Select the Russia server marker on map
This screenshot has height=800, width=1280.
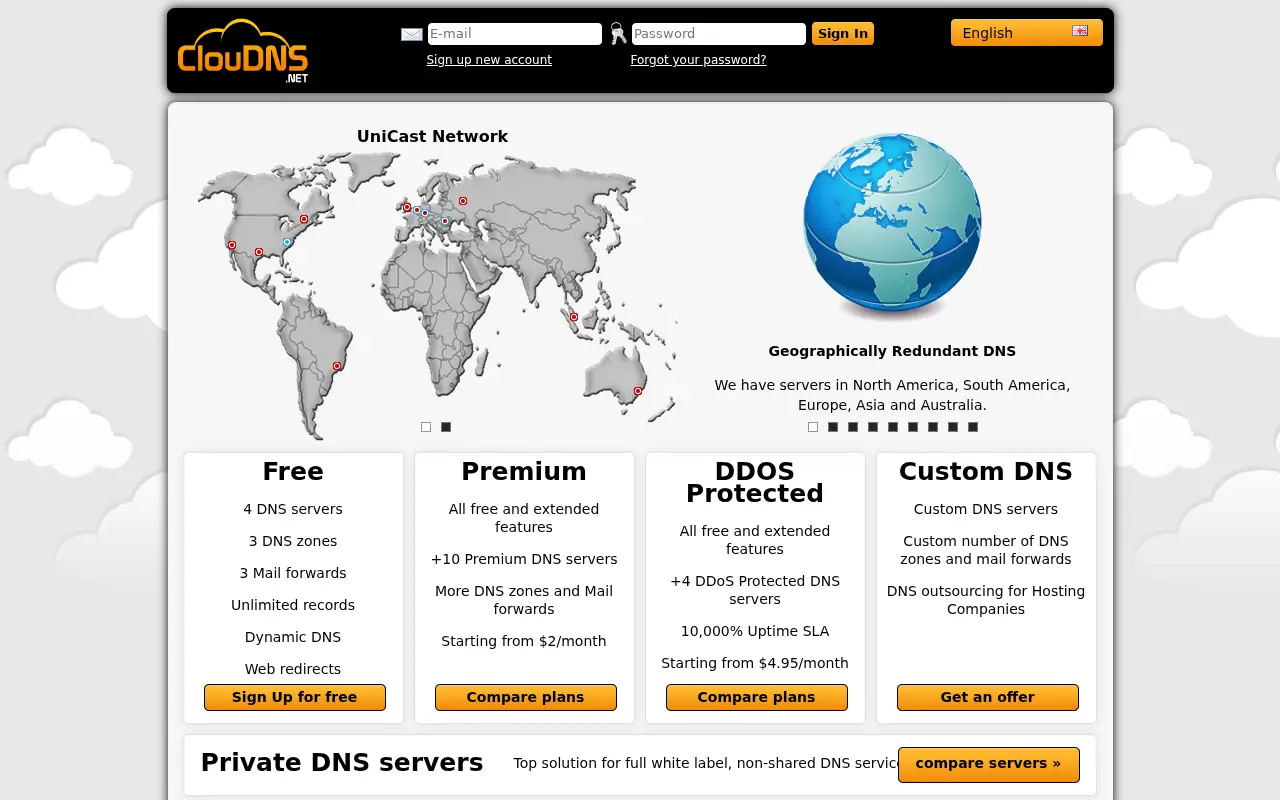[463, 201]
